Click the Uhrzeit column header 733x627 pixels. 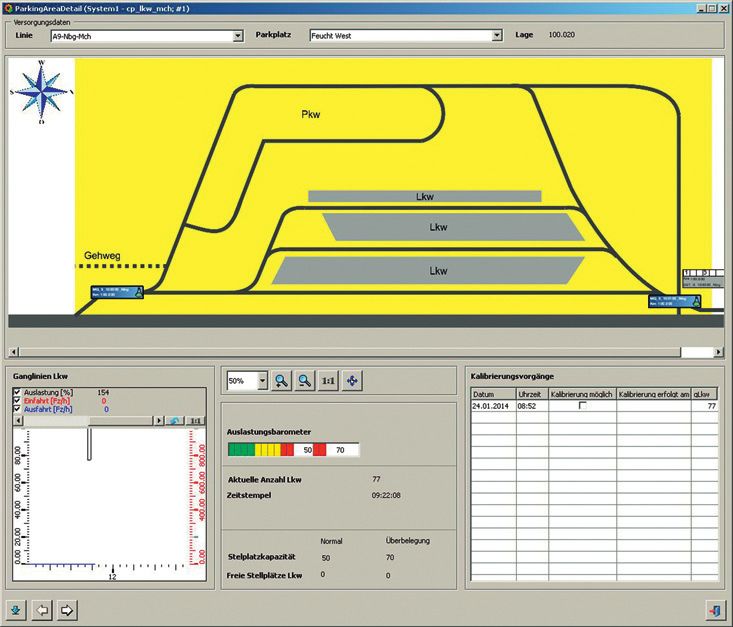[531, 394]
